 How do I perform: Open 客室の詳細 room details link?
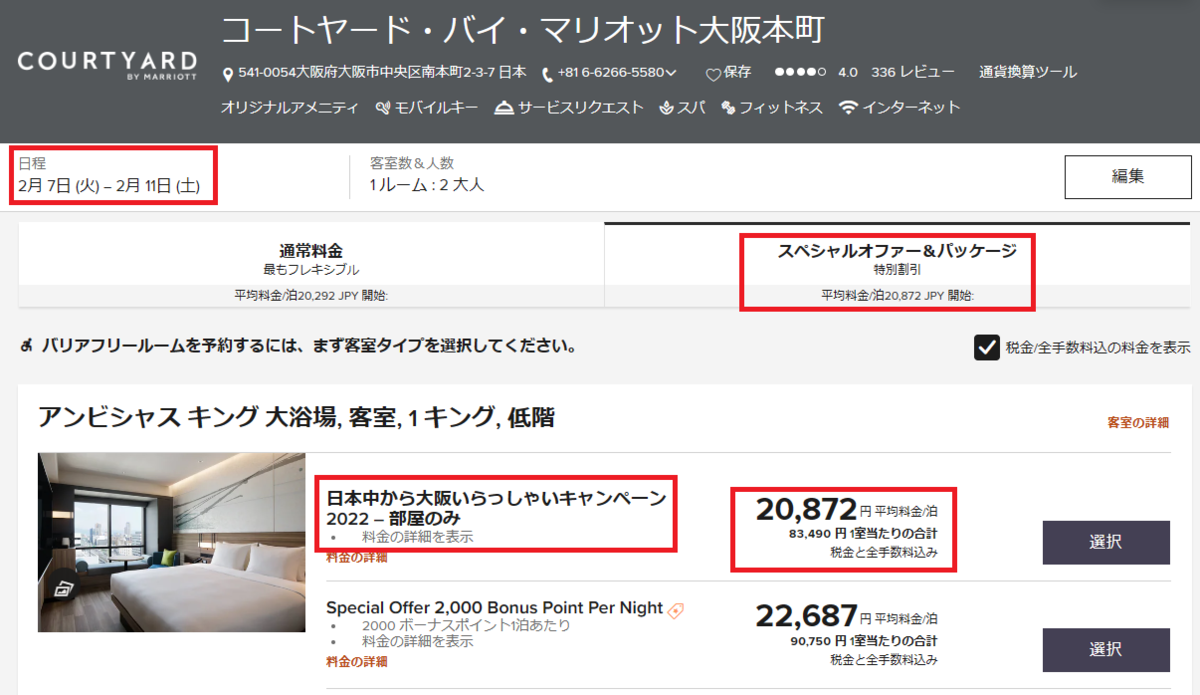1138,423
